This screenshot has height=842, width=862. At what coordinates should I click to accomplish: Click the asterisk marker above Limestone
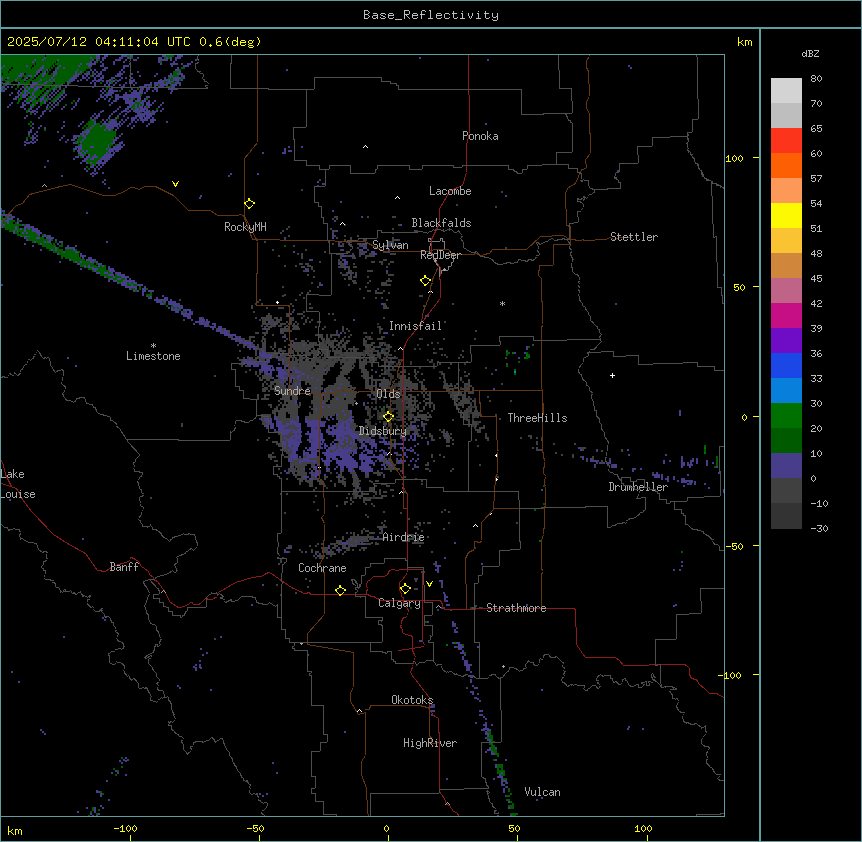click(153, 346)
